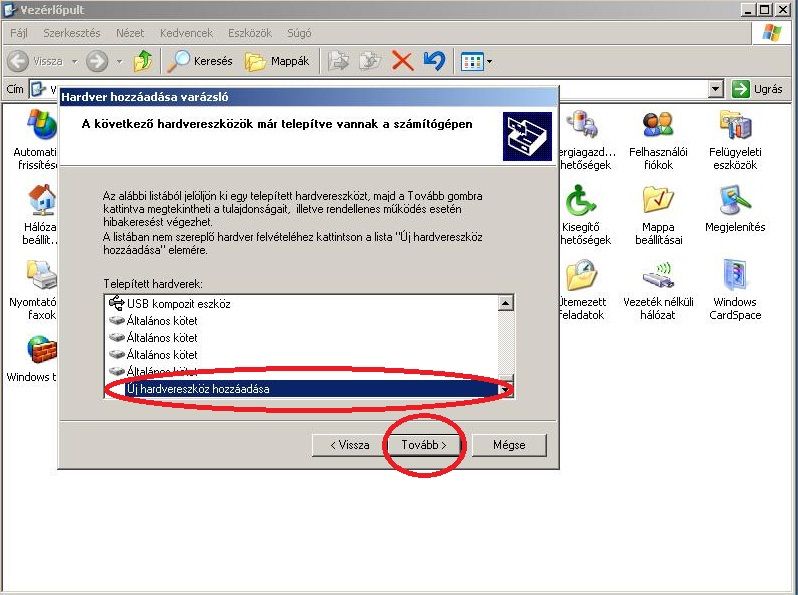
Task: Click the Mappák folders toolbar button
Action: pyautogui.click(x=277, y=61)
